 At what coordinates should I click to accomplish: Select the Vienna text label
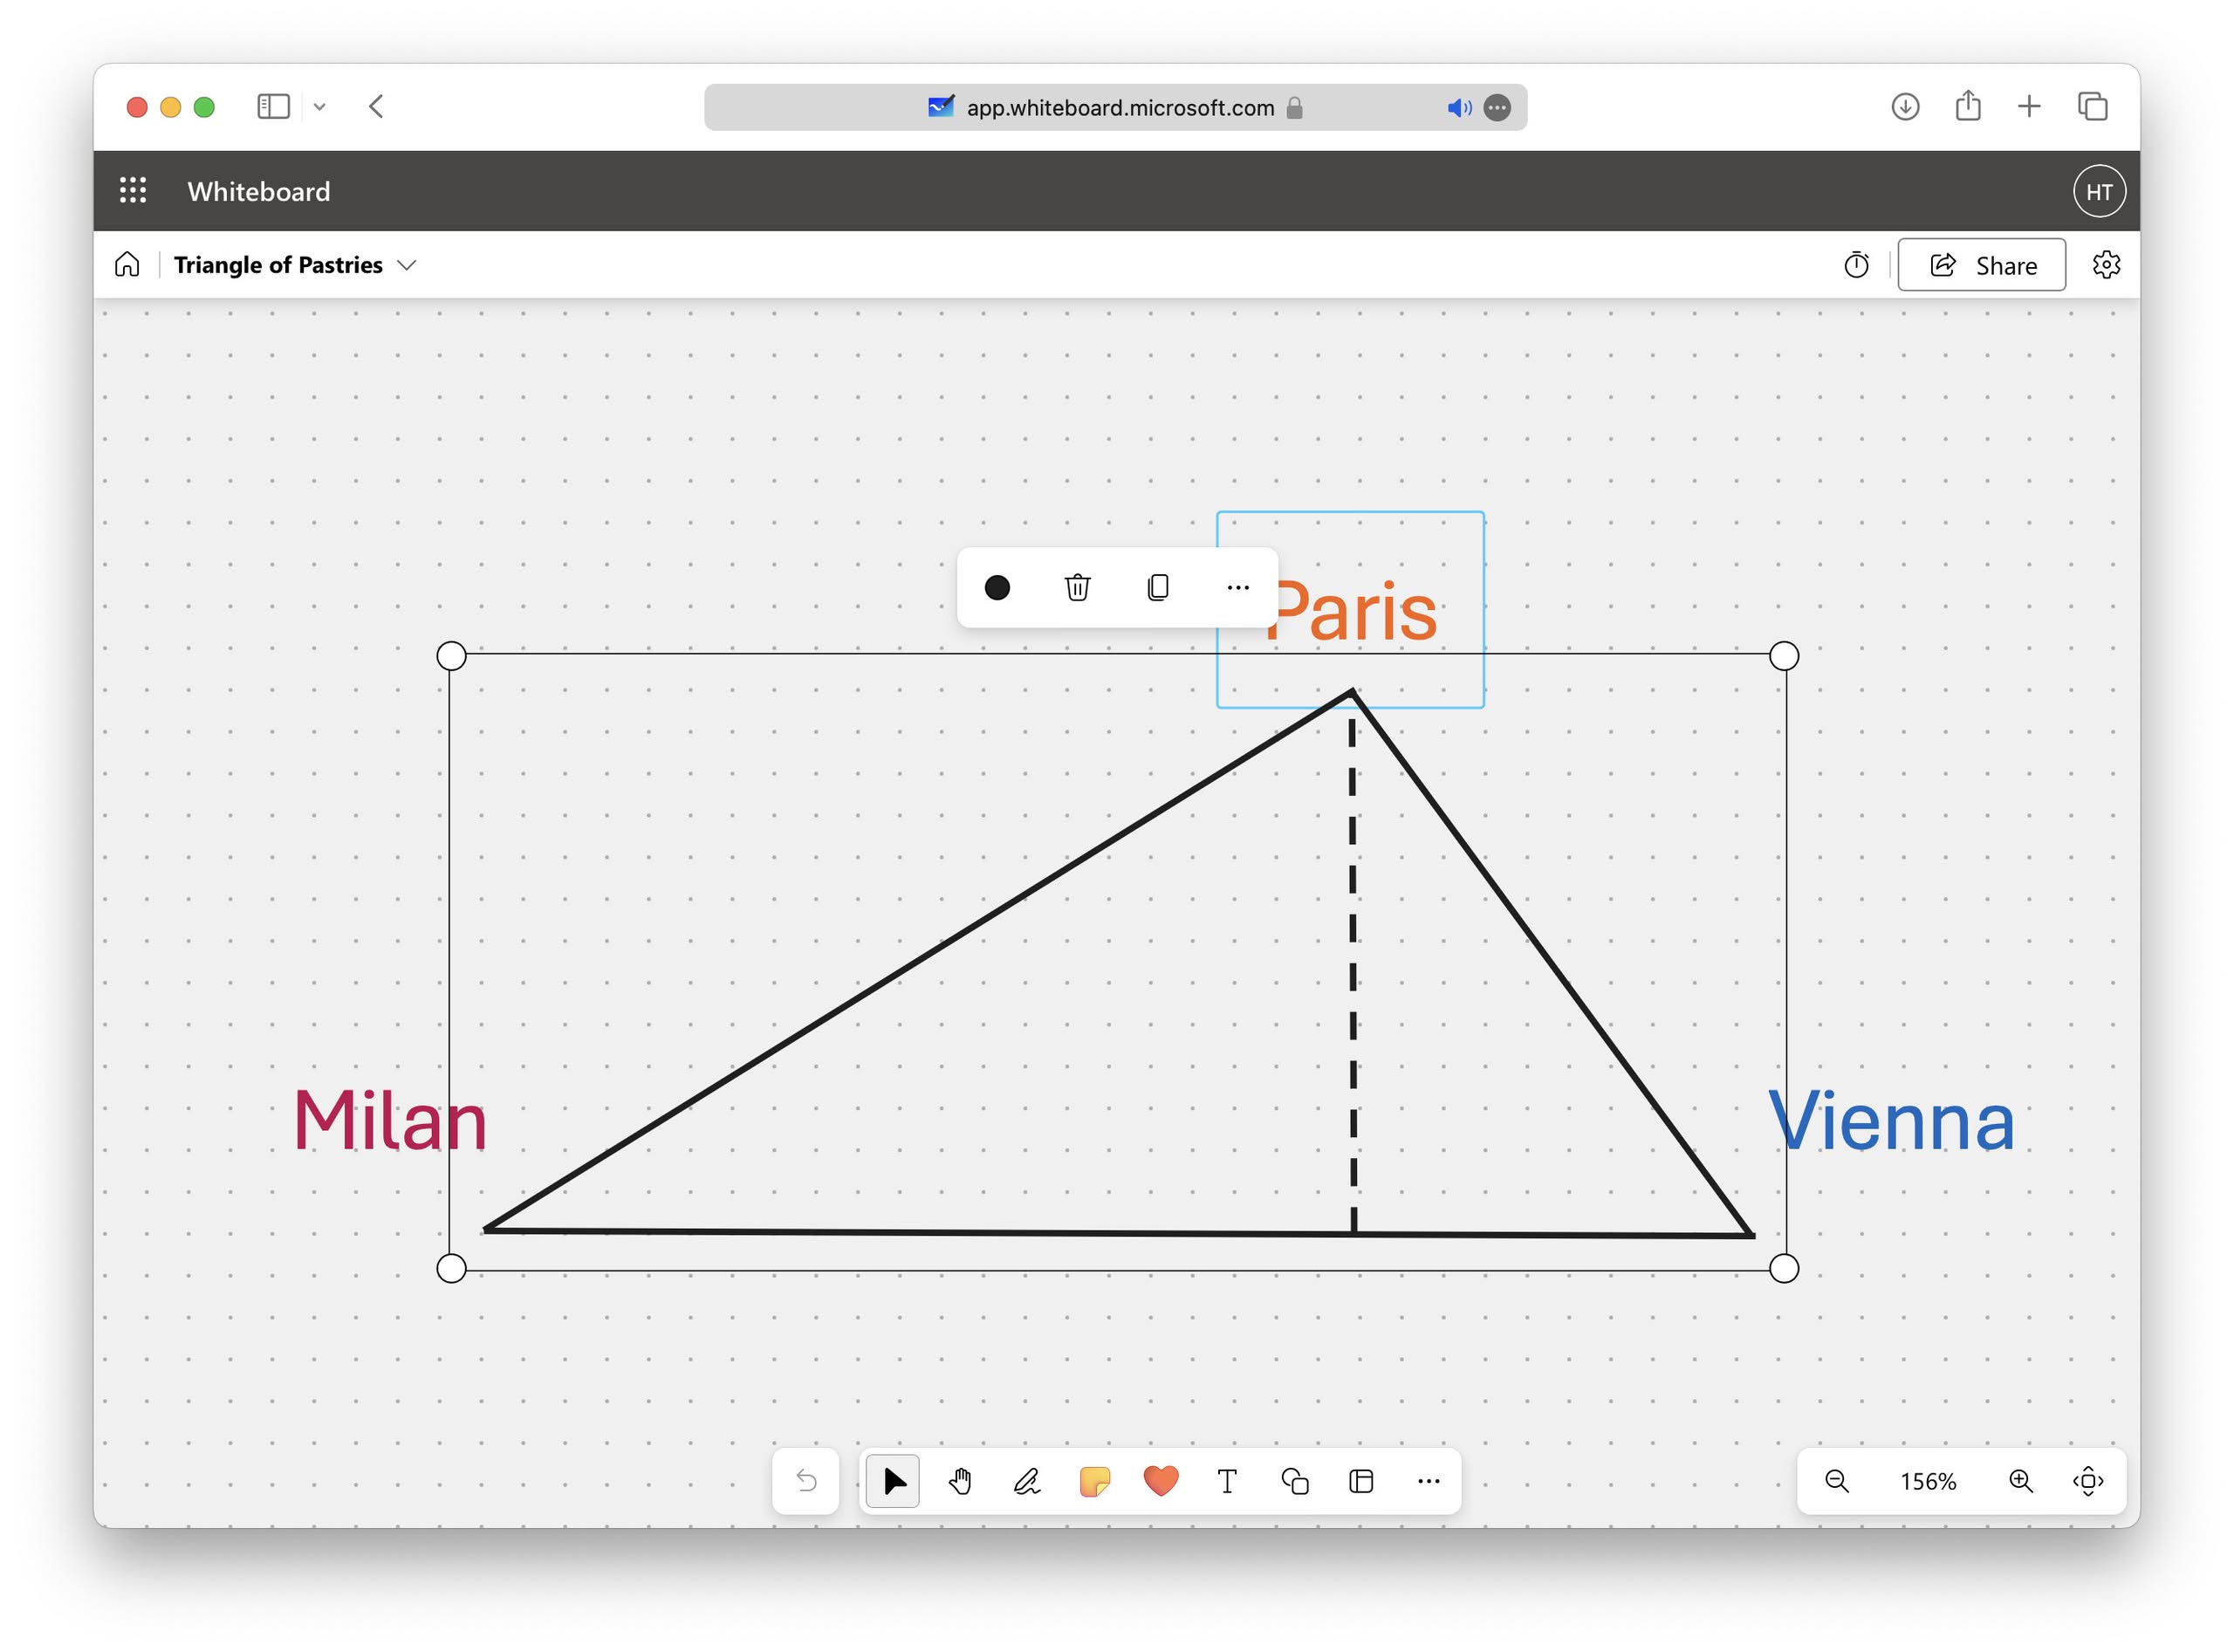tap(1891, 1120)
